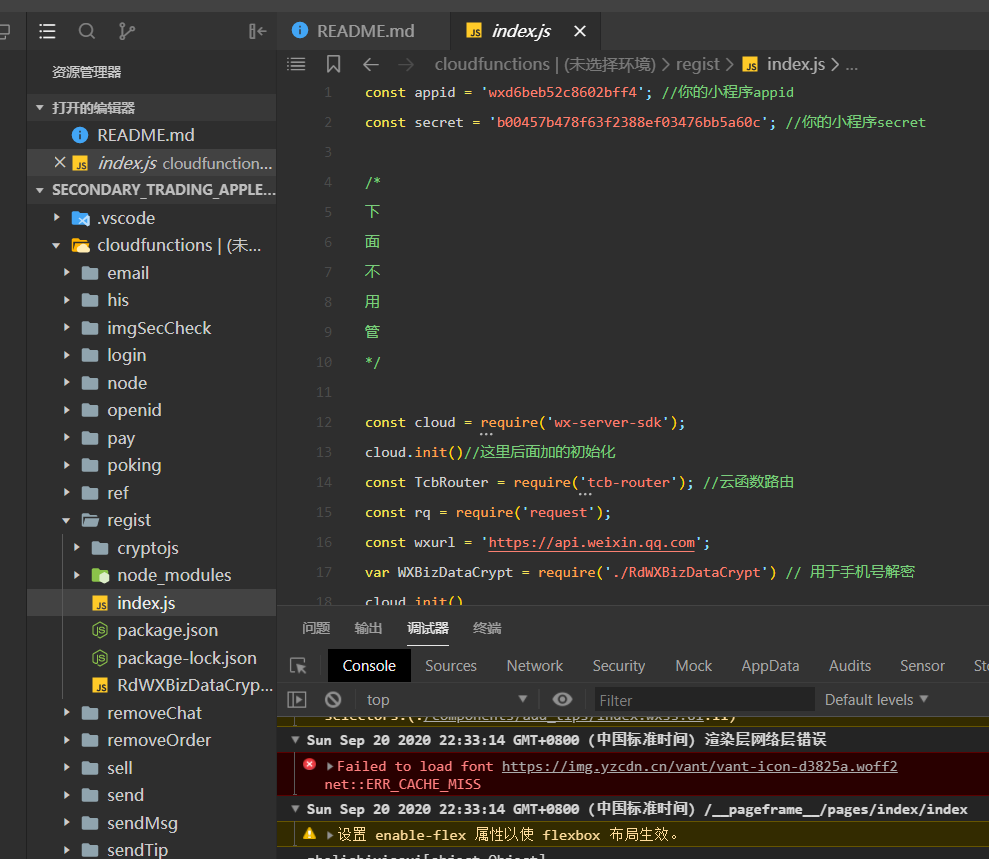This screenshot has height=859, width=989.
Task: Select the Mock devtools tab
Action: (x=694, y=666)
